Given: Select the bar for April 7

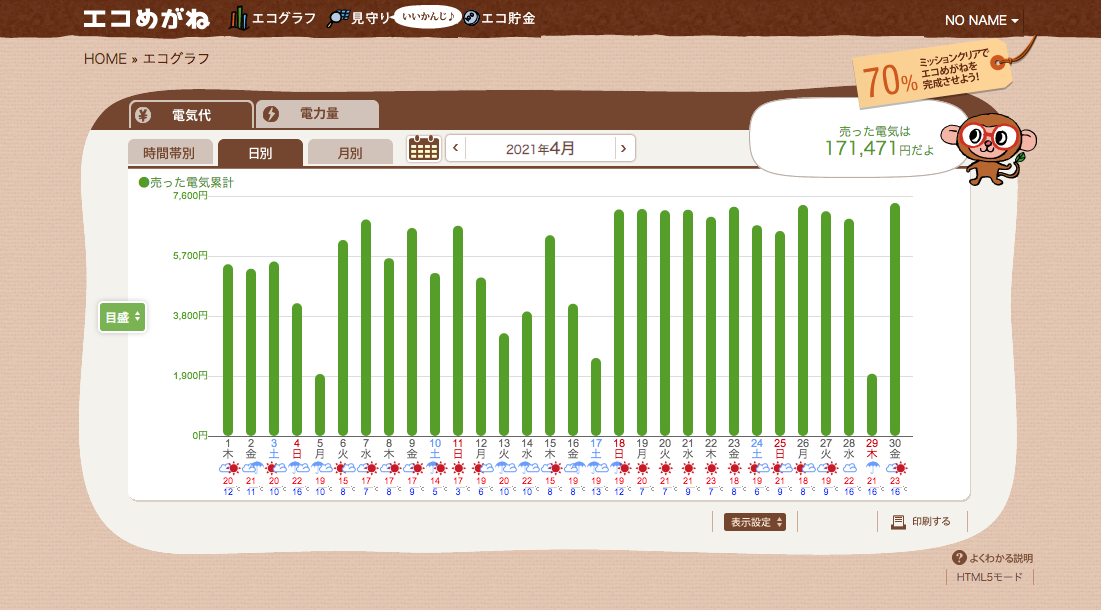Looking at the screenshot, I should pyautogui.click(x=366, y=328).
